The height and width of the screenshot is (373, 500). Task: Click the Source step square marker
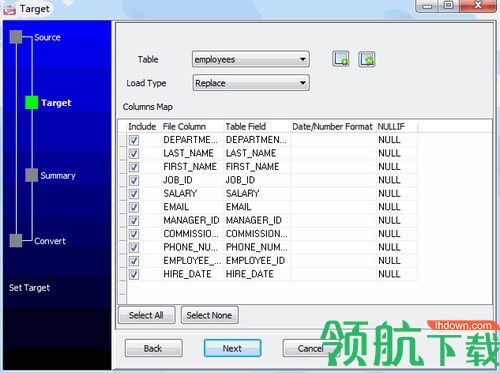pos(16,37)
